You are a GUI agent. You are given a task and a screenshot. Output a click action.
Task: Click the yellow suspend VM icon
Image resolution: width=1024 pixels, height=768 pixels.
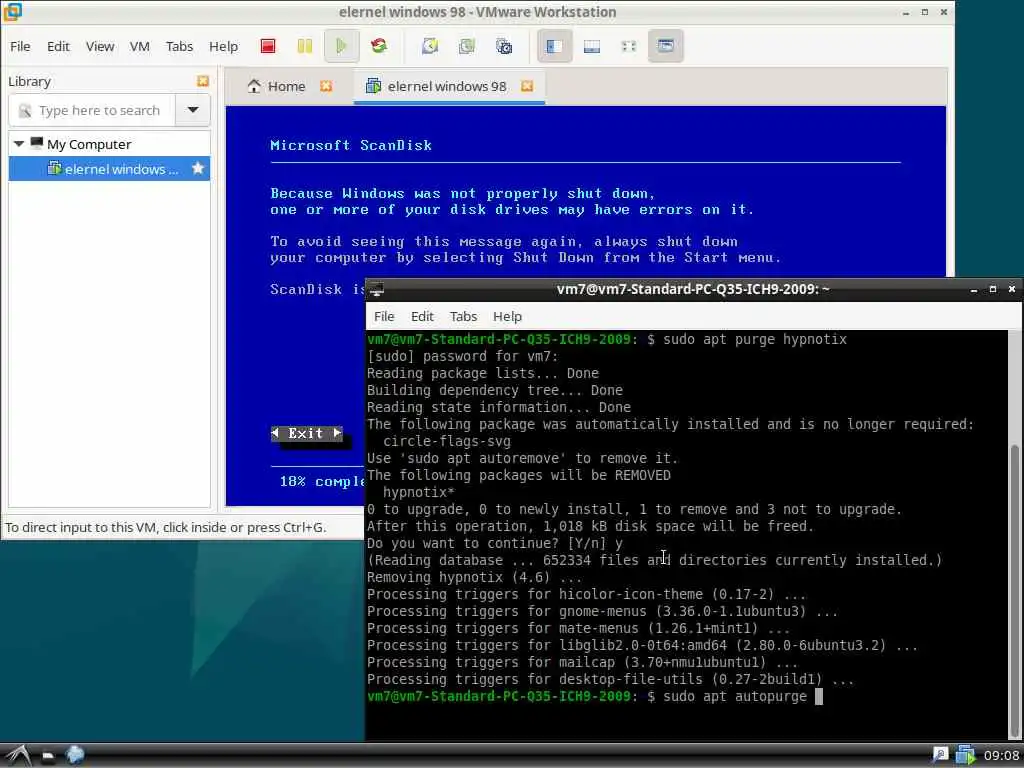click(304, 46)
